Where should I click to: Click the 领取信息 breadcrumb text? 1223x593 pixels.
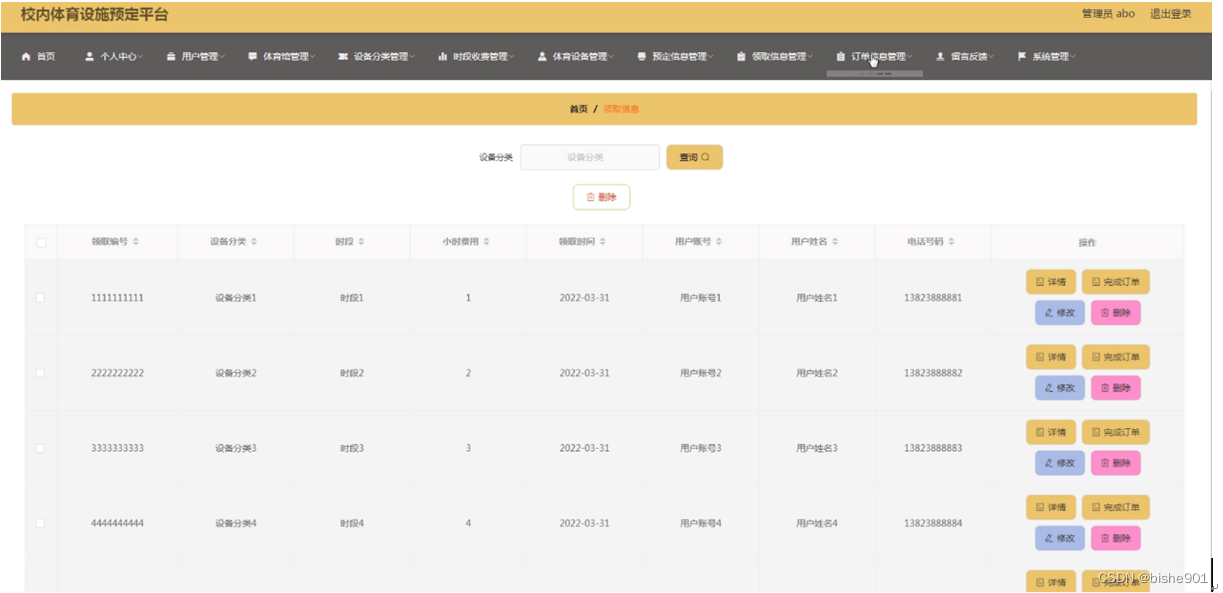click(620, 109)
